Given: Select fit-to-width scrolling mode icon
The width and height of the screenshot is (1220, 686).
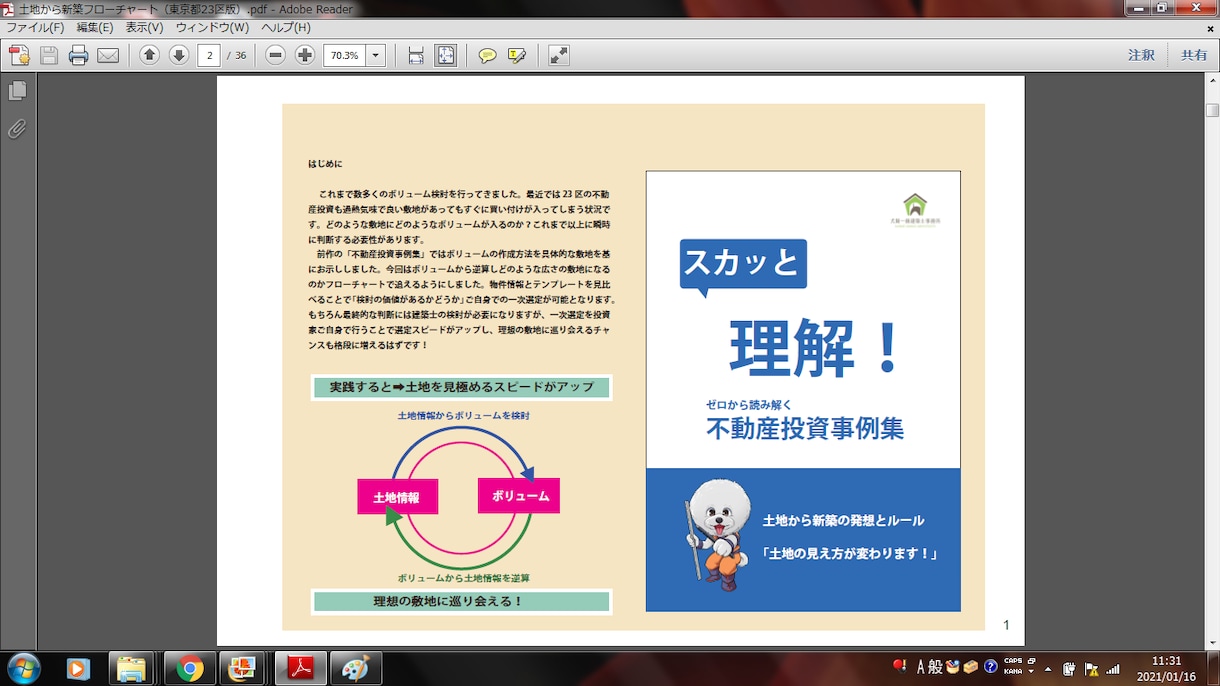Looking at the screenshot, I should pyautogui.click(x=416, y=56).
